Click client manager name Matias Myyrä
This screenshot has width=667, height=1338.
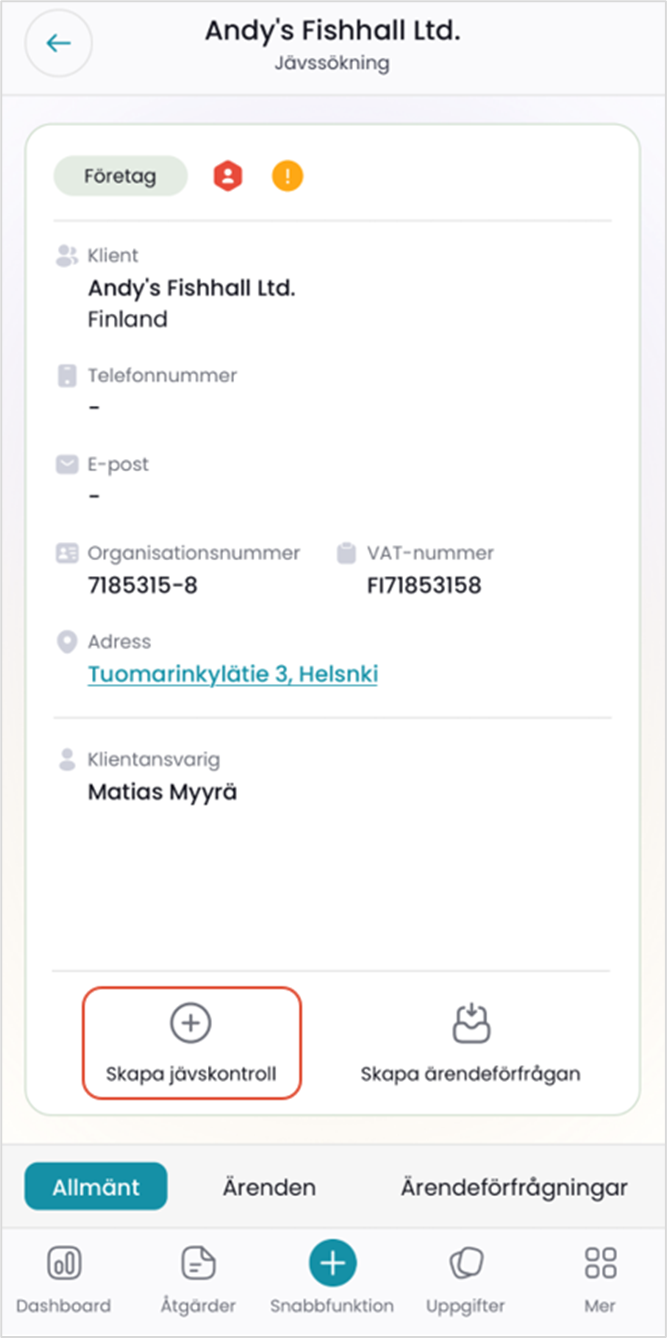[163, 792]
